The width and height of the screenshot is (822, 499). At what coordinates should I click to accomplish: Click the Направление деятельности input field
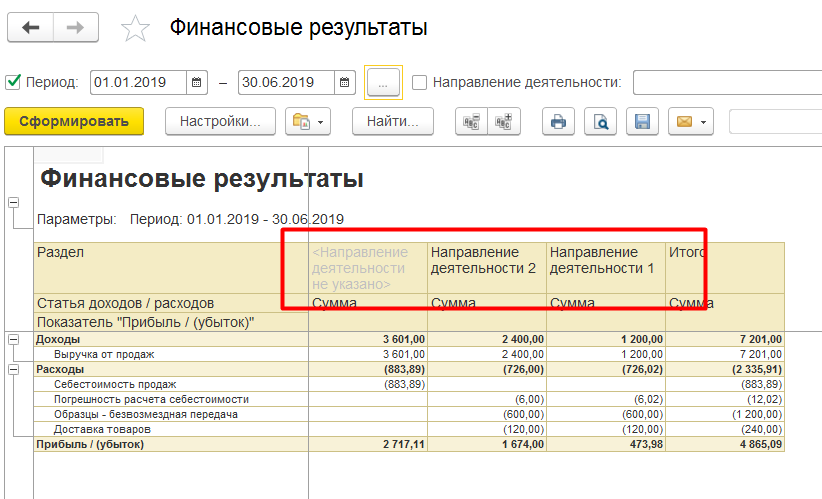click(728, 82)
